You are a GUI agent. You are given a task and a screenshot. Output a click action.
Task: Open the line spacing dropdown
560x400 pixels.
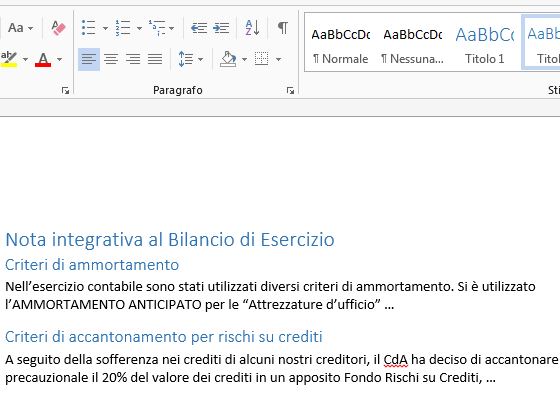point(191,59)
